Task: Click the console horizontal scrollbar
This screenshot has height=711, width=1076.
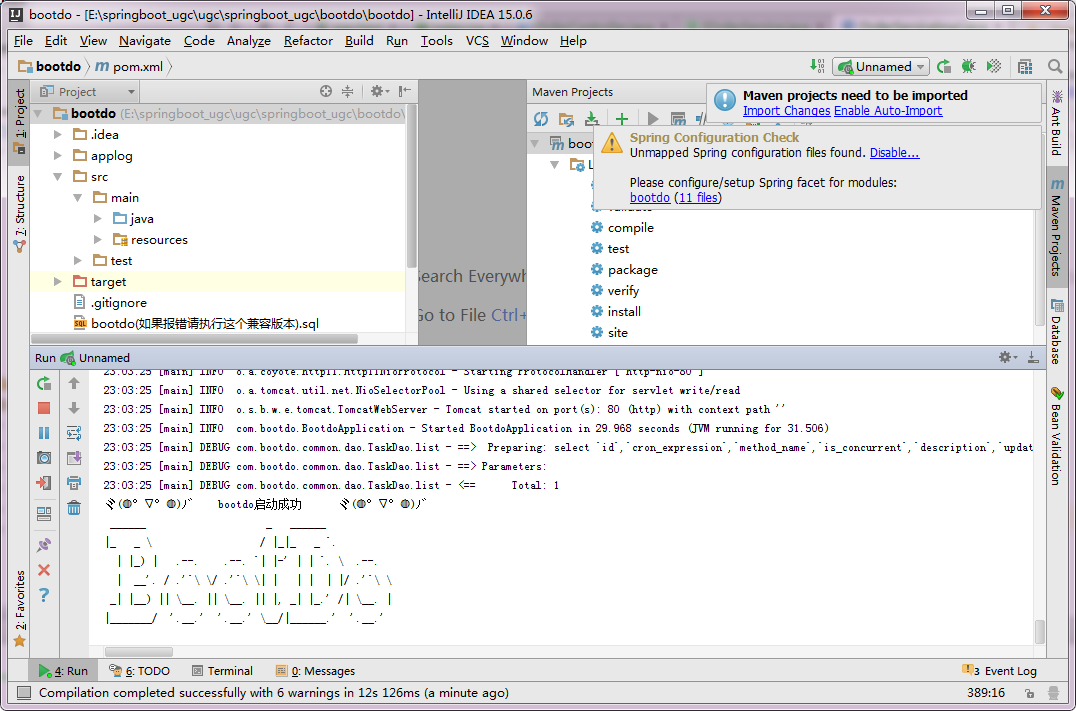Action: coord(139,651)
